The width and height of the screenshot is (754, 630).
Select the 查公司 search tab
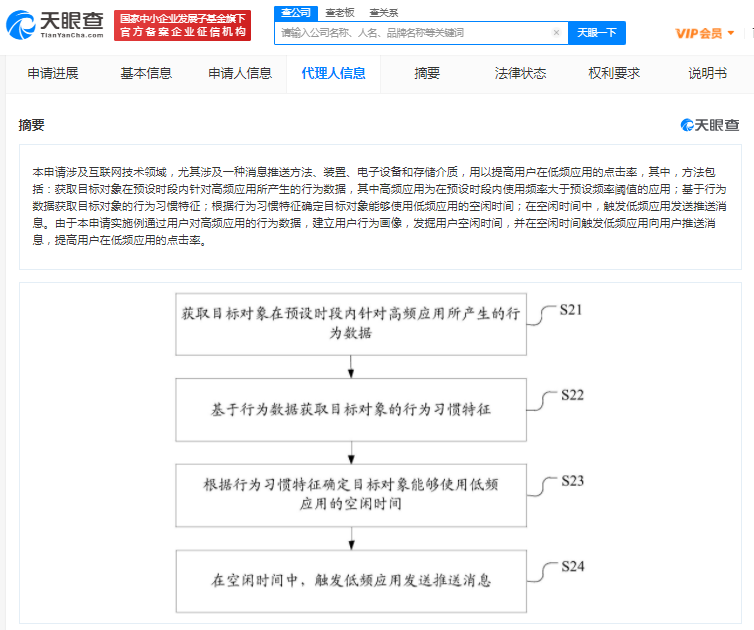[x=295, y=12]
